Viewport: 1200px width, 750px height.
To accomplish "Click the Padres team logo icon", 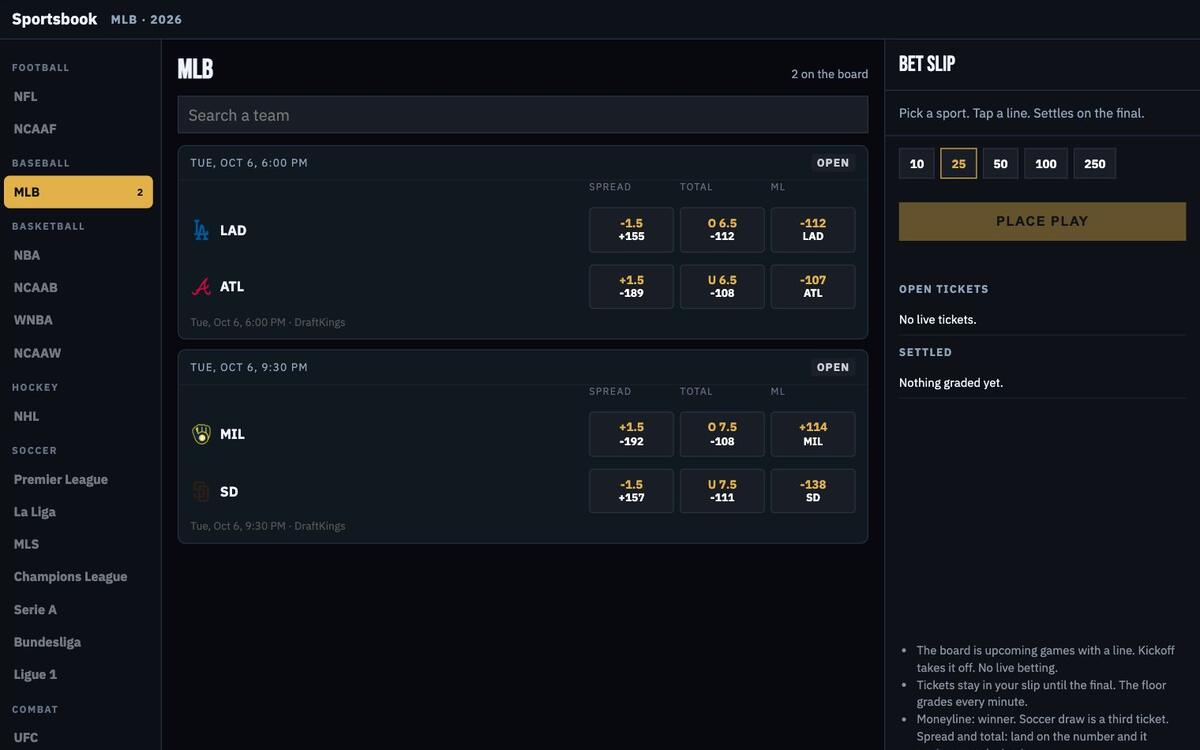I will pos(201,491).
